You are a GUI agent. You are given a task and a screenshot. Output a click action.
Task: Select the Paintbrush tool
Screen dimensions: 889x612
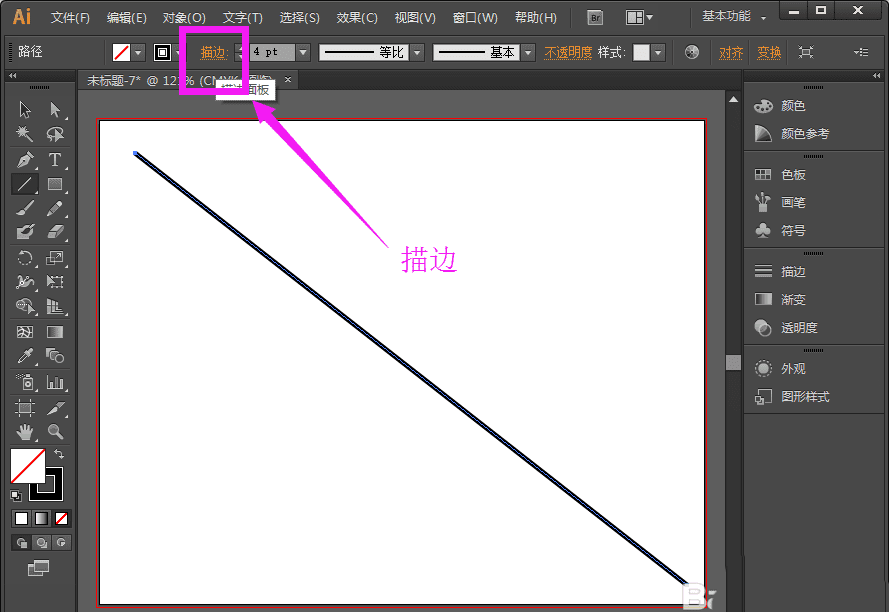click(24, 208)
